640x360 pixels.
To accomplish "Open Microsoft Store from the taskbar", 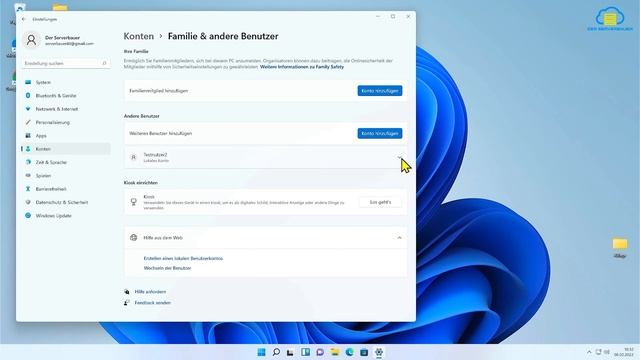I will click(x=364, y=352).
